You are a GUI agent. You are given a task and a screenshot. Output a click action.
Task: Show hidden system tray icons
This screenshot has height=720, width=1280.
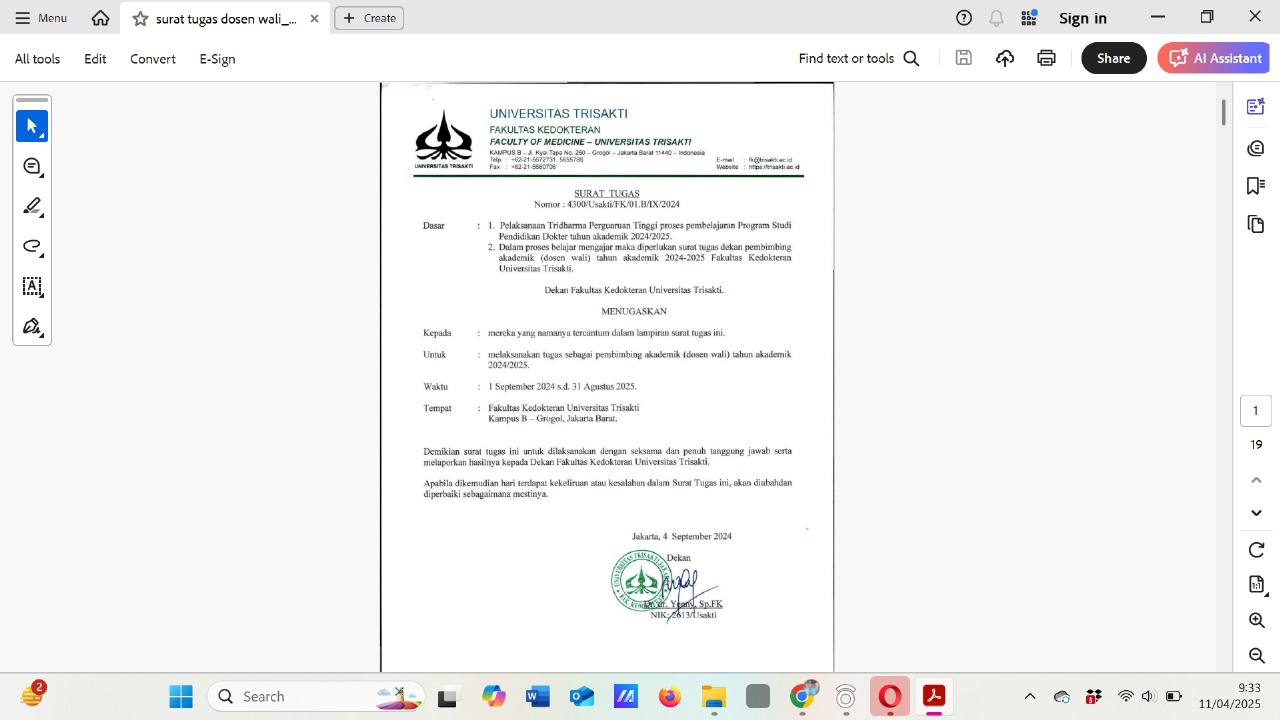point(1030,696)
